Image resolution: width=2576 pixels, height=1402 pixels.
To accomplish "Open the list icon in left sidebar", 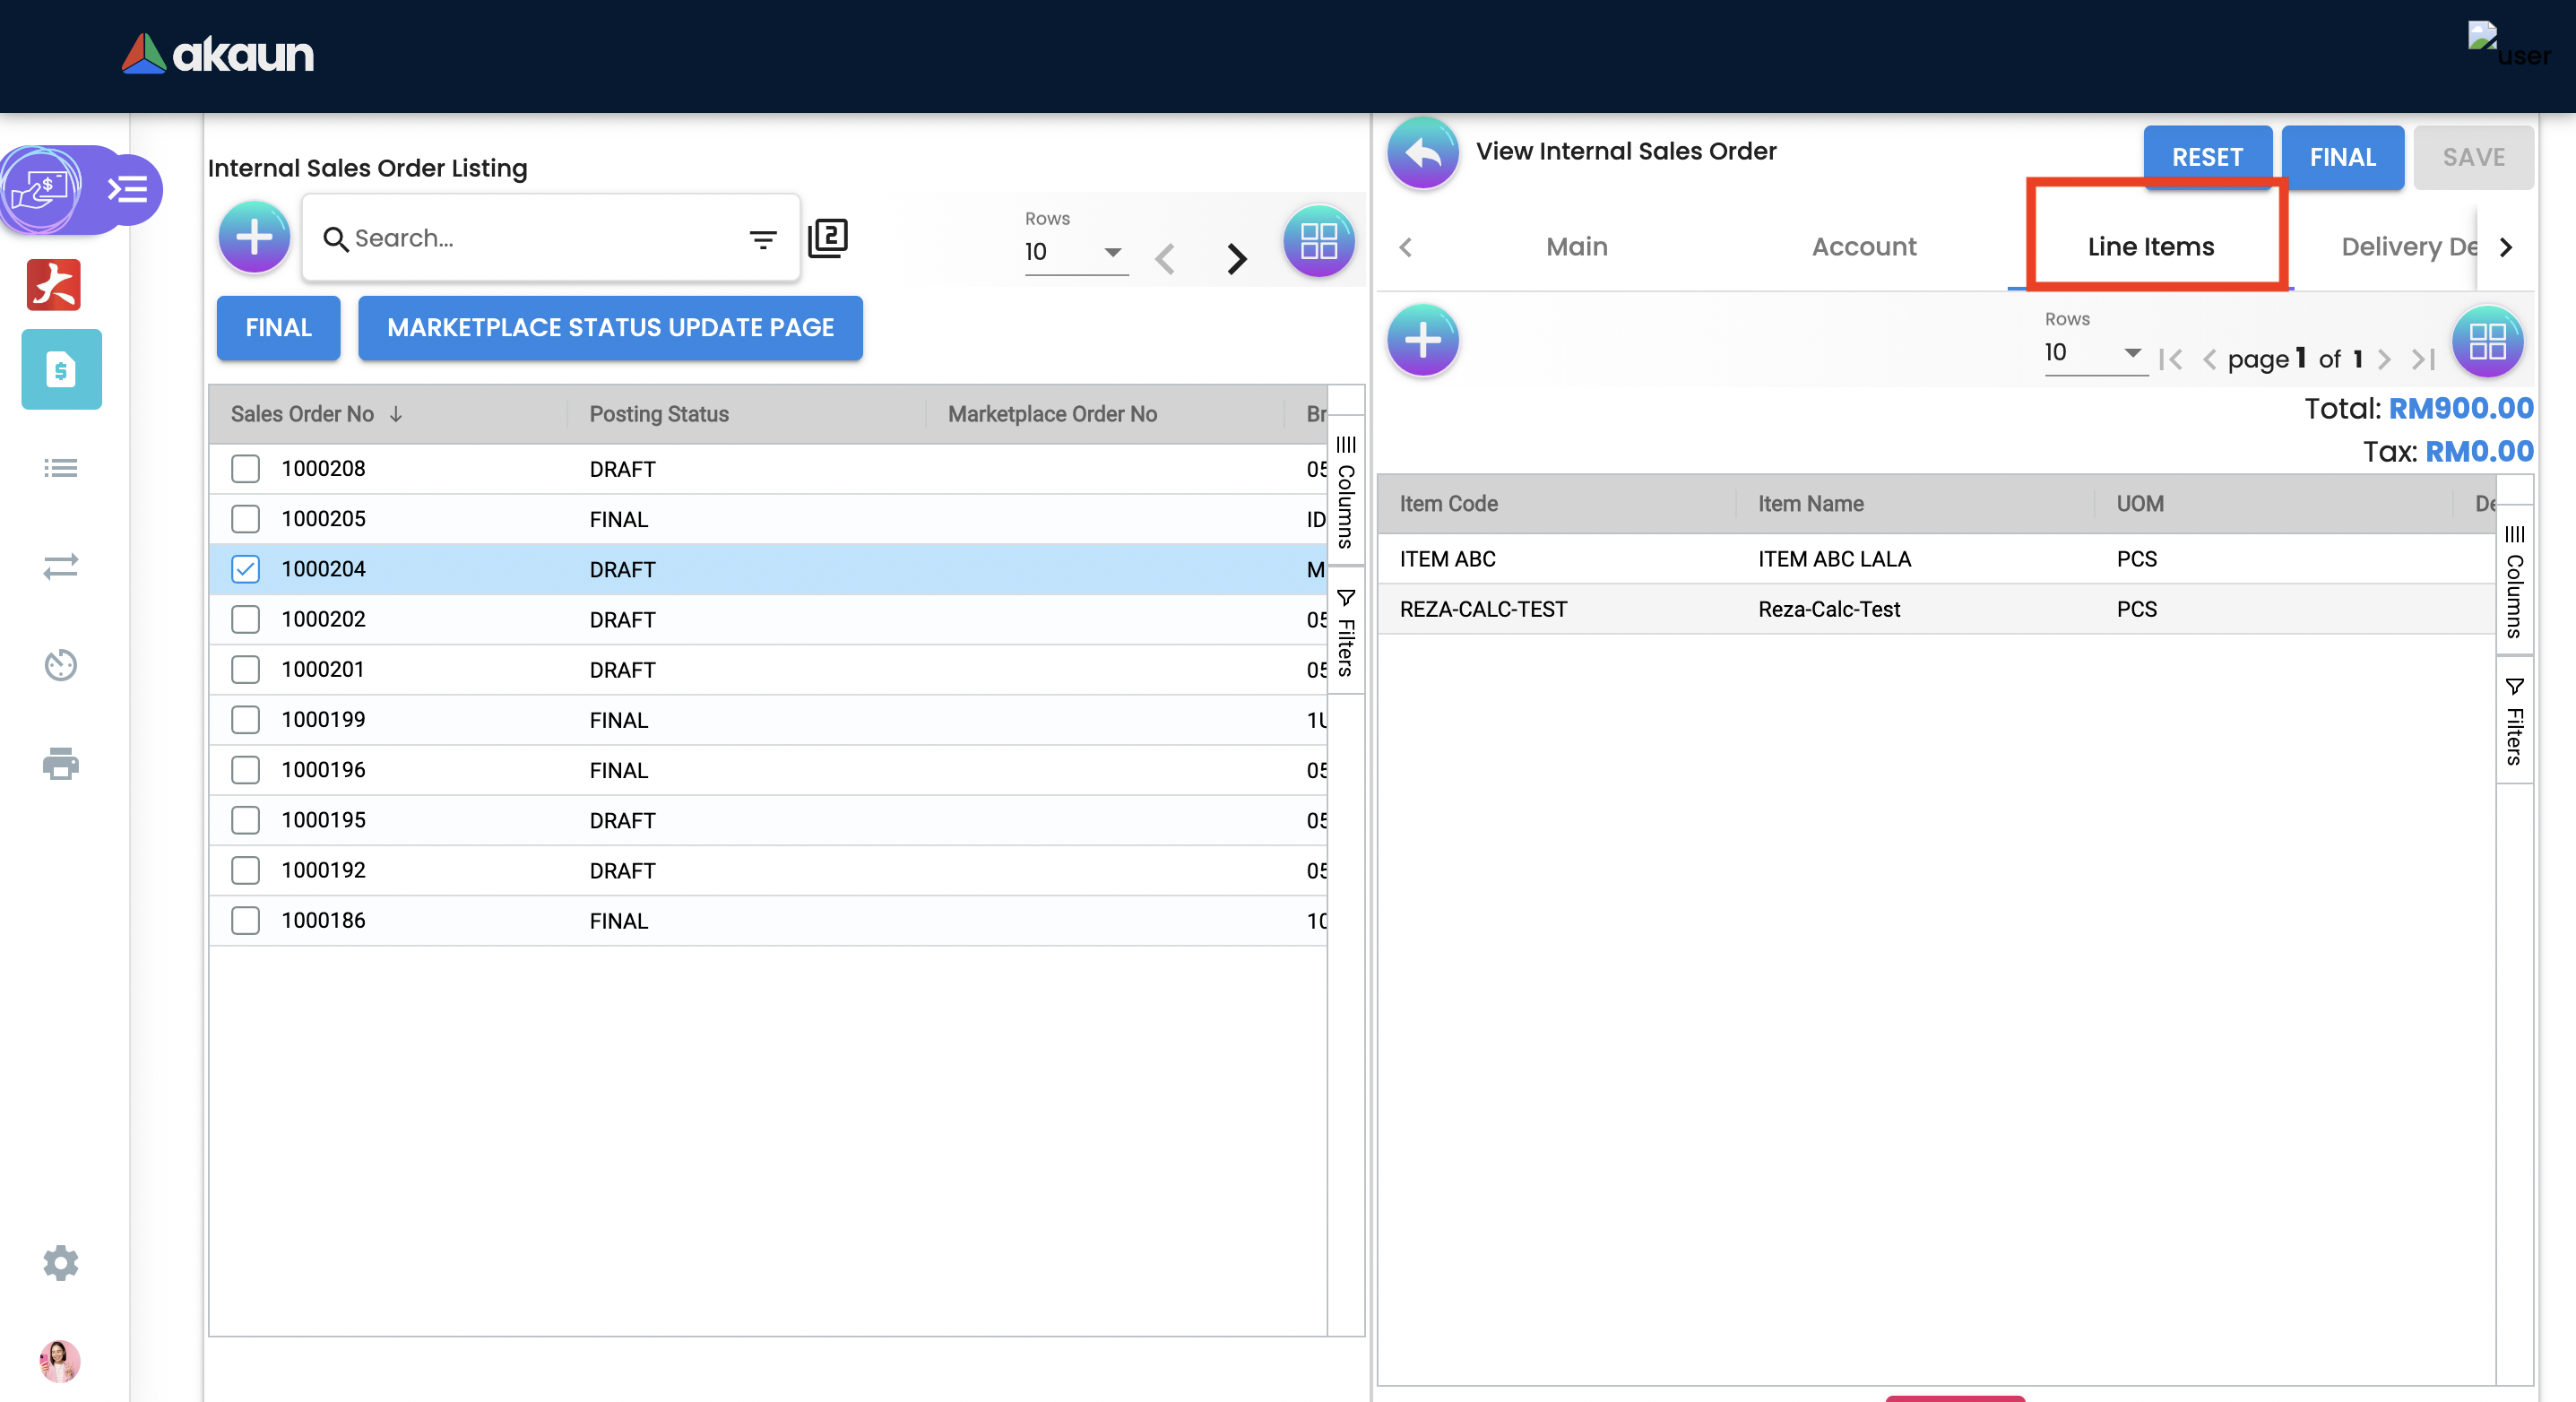I will click(x=61, y=468).
